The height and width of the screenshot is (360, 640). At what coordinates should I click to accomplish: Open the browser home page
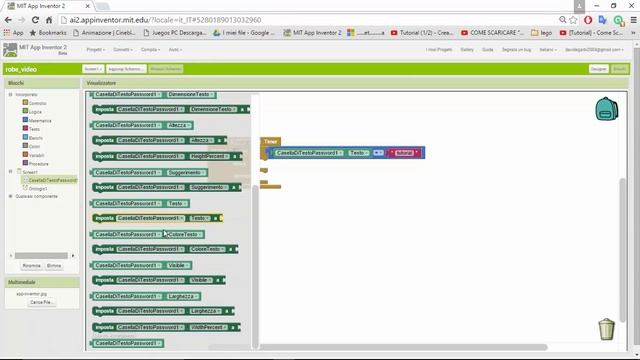(49, 20)
